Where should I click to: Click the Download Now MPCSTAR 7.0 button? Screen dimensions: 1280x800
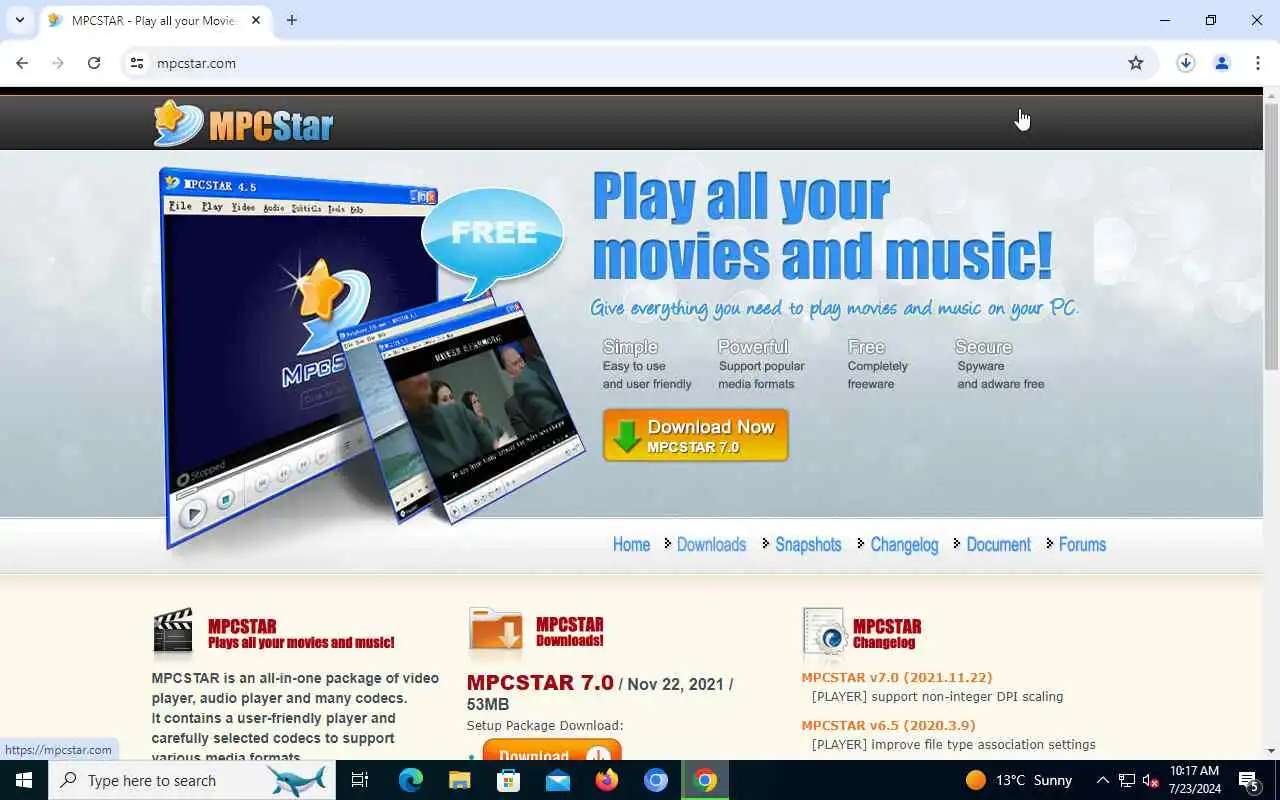click(x=696, y=435)
